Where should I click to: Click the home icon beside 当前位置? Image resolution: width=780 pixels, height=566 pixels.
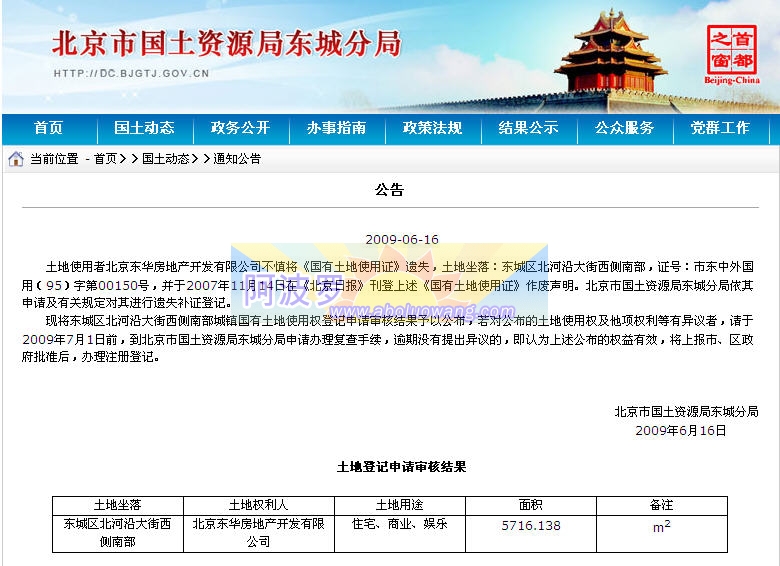click(16, 159)
